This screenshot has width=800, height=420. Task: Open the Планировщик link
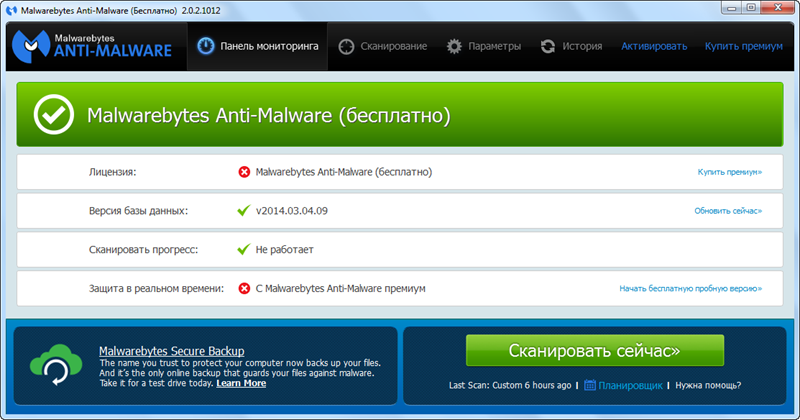click(x=630, y=385)
